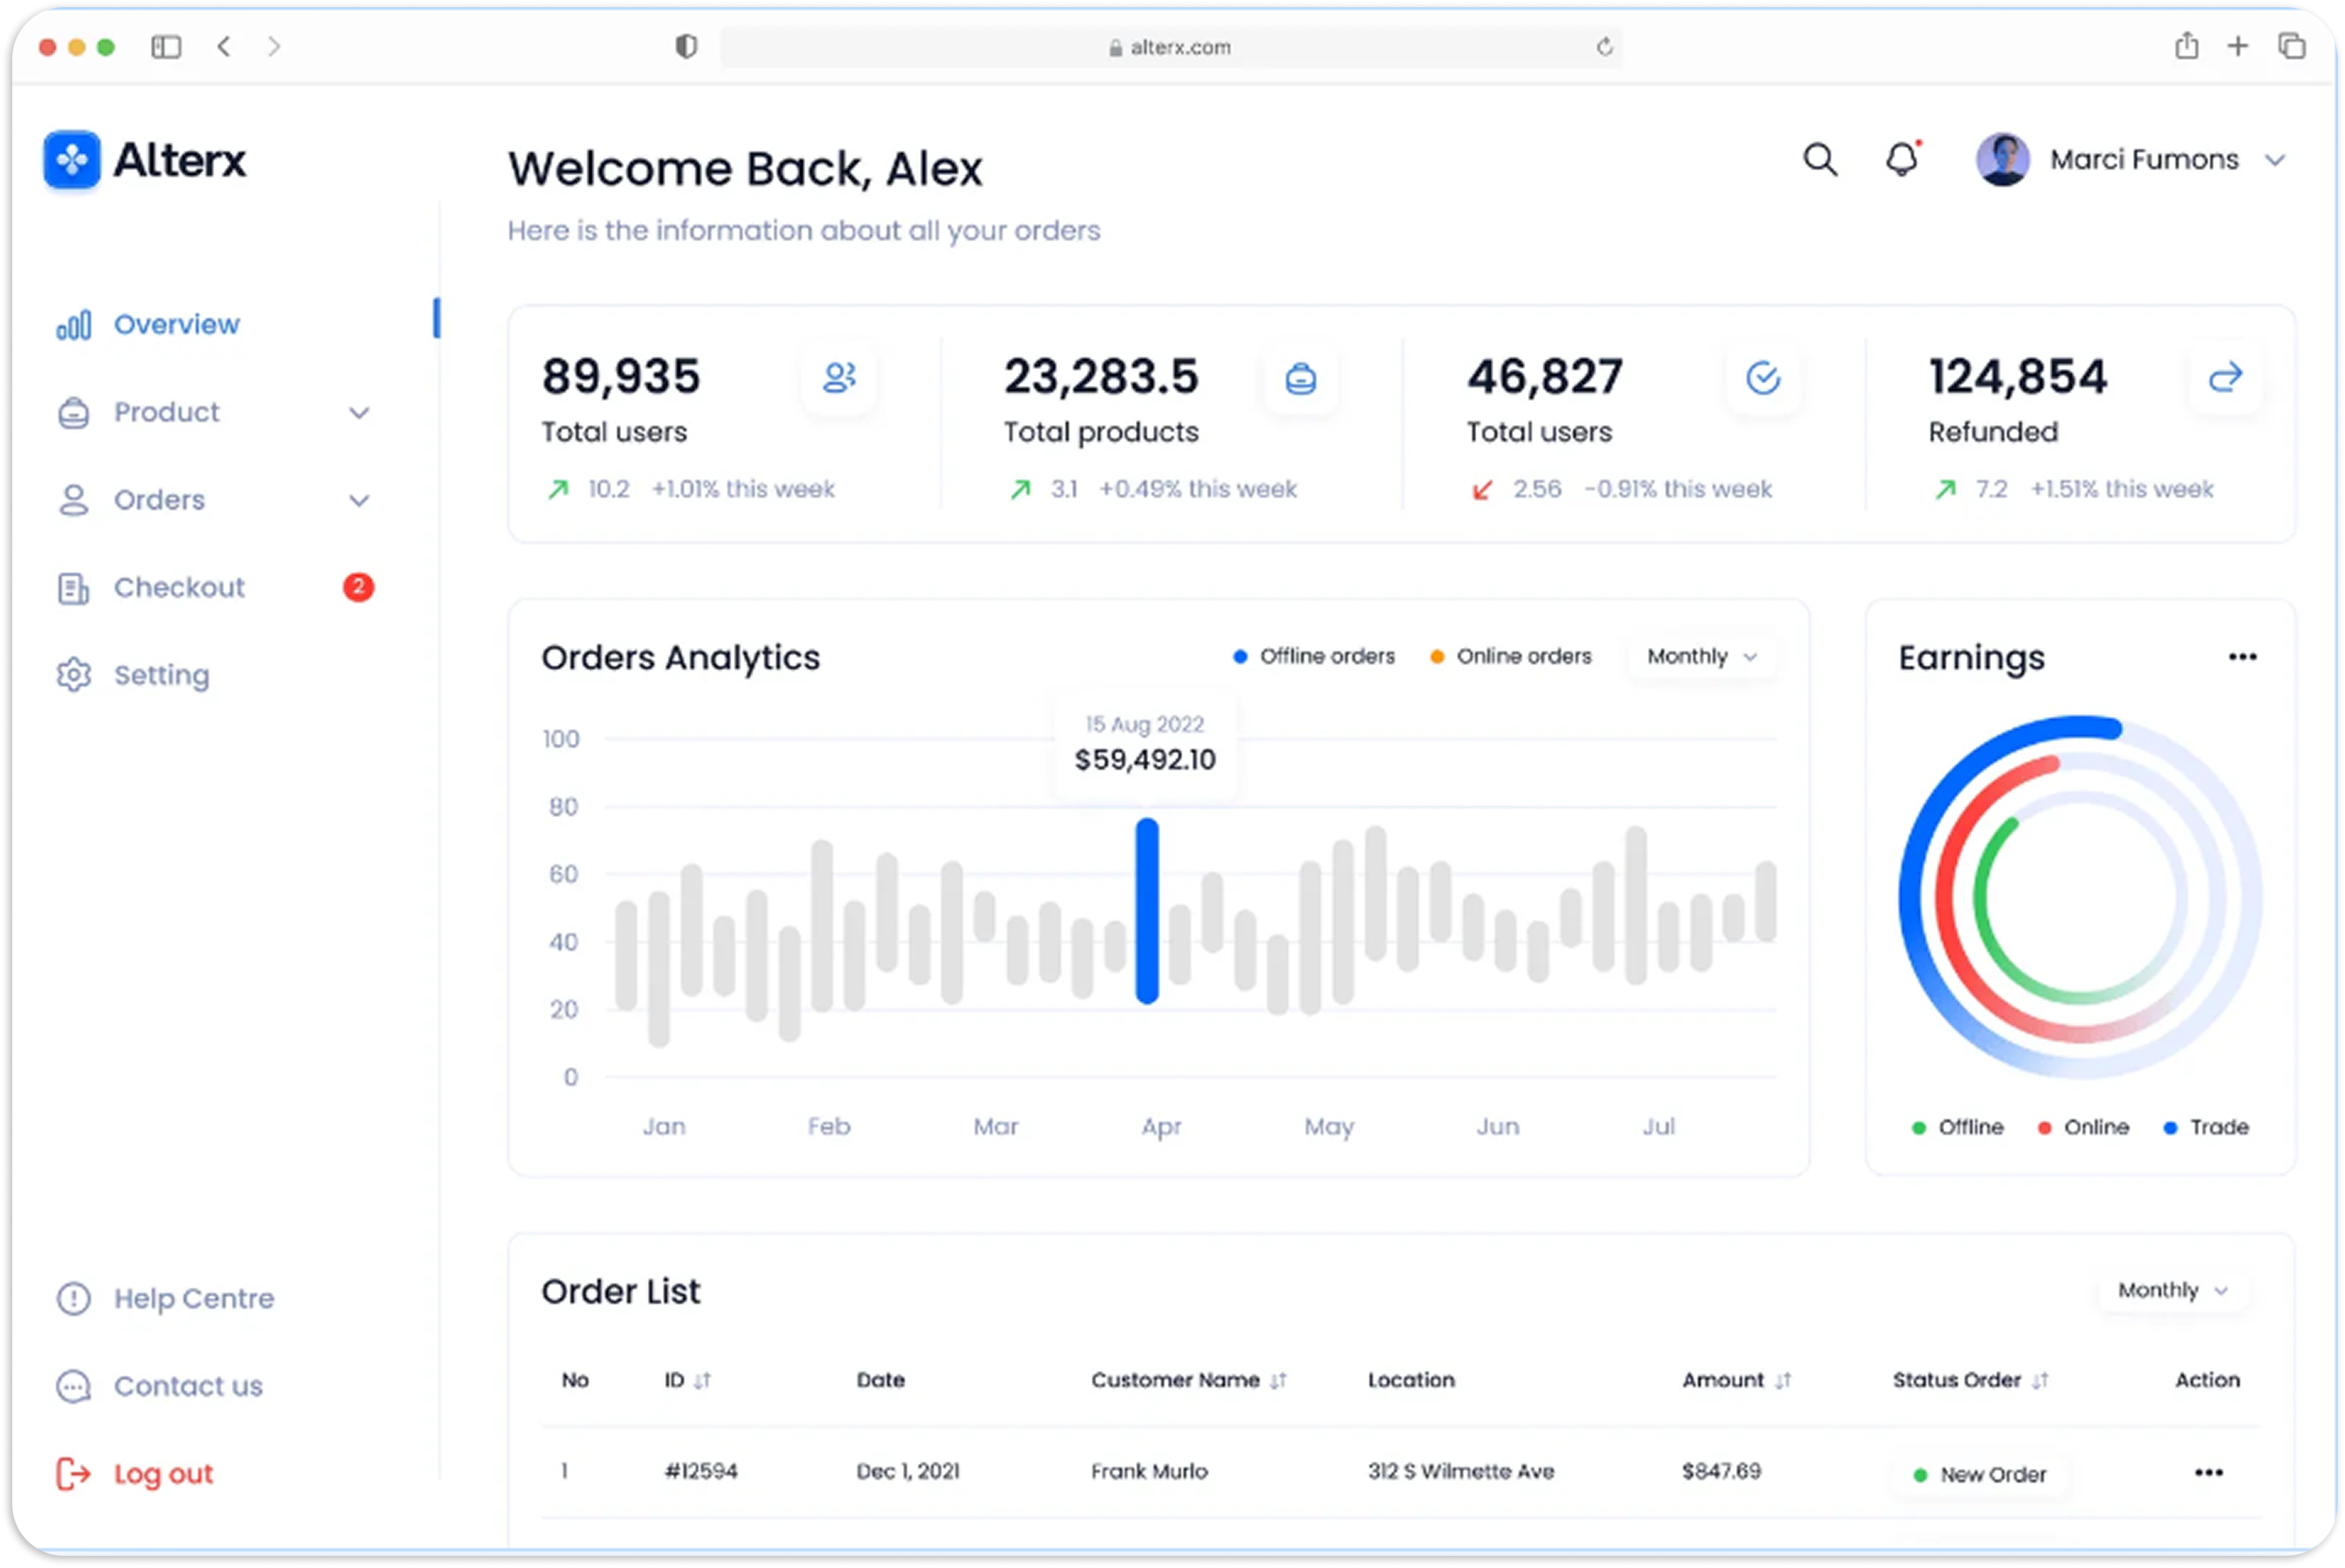Click the browser address bar alterx.com

(1170, 47)
